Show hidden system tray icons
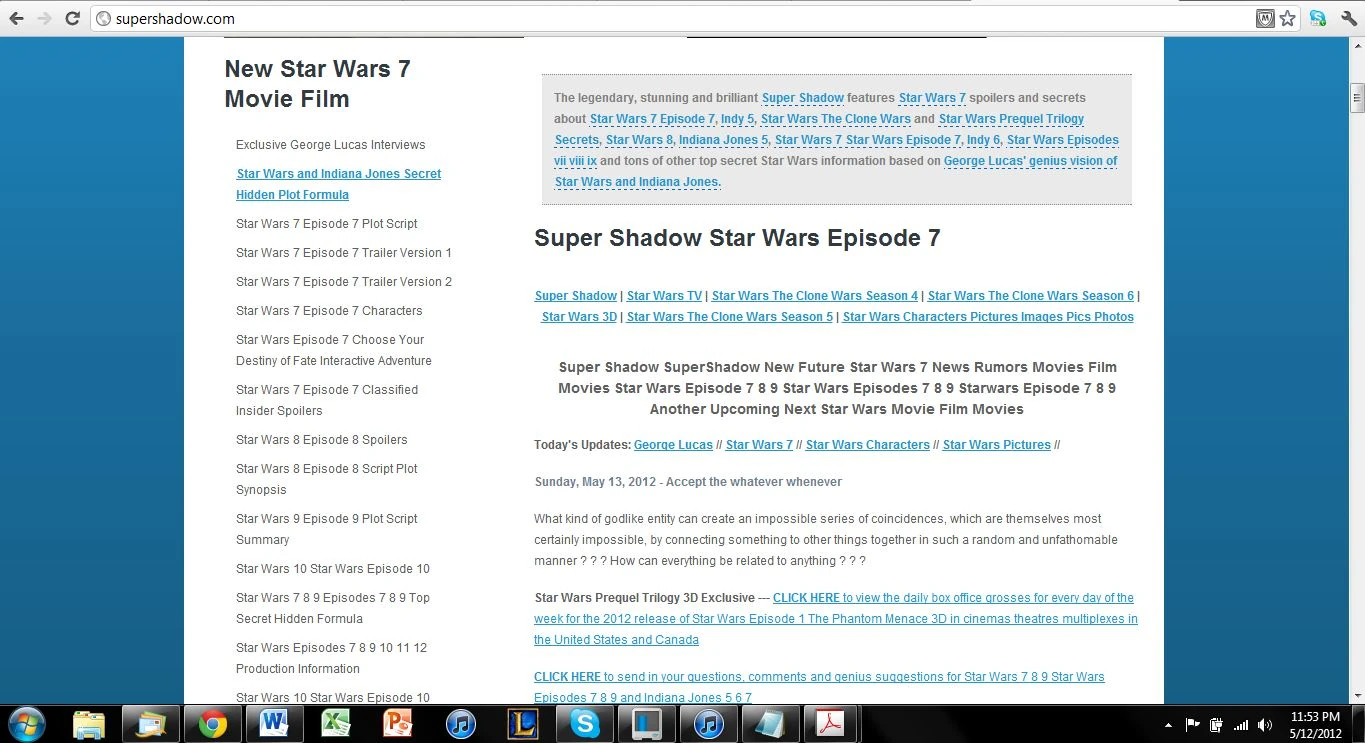Viewport: 1365px width, 743px height. pyautogui.click(x=1168, y=725)
